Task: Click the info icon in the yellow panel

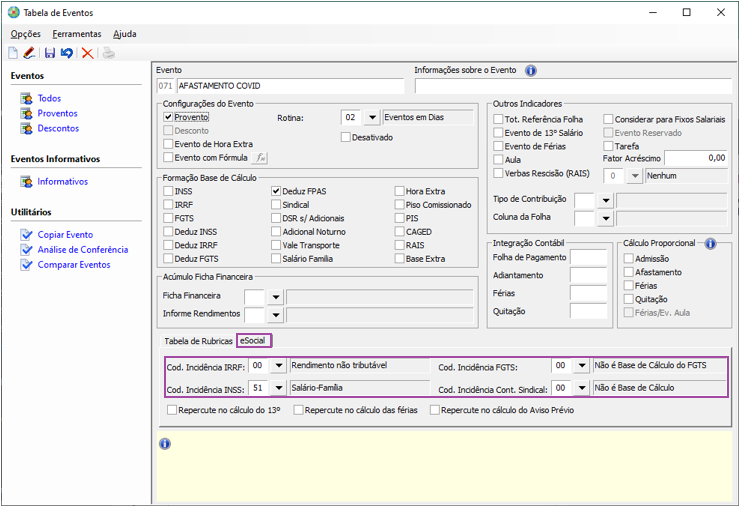Action: 164,444
